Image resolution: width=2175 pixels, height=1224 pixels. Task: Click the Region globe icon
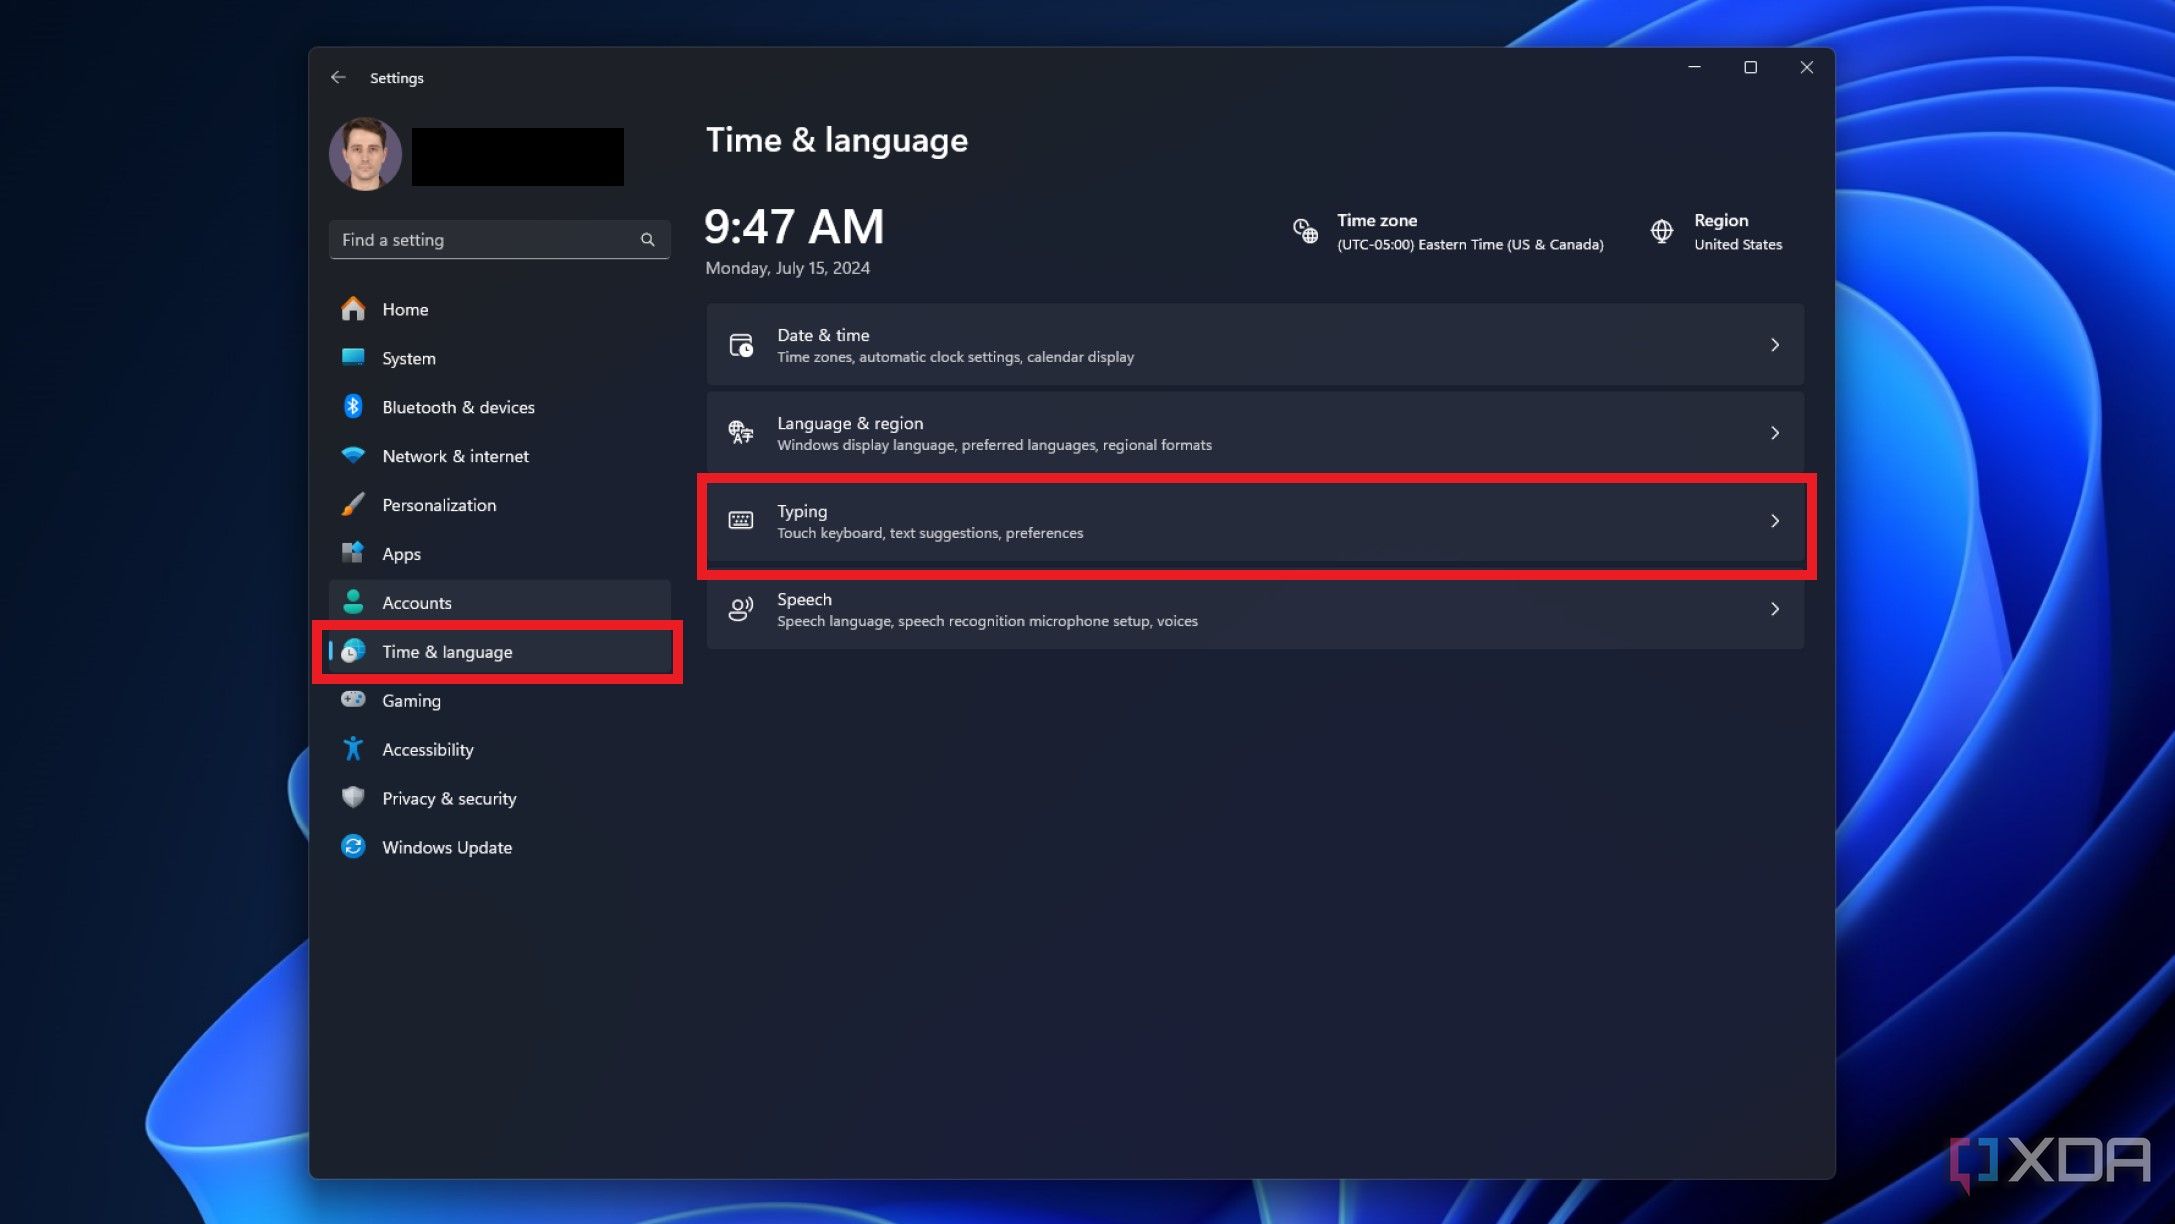1661,231
